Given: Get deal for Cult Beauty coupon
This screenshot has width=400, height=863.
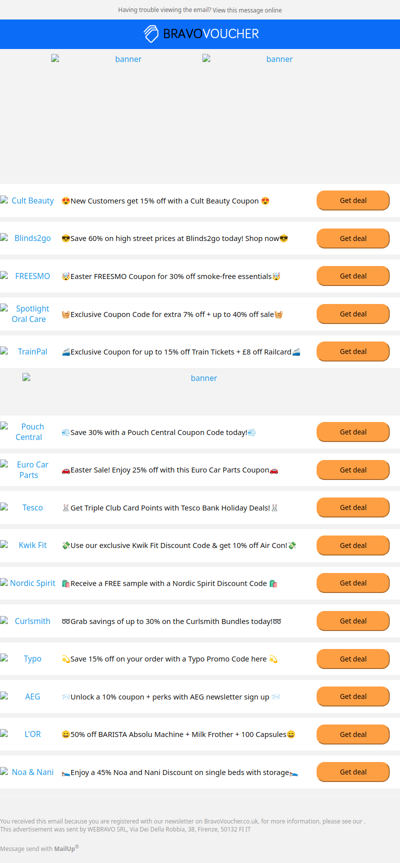Looking at the screenshot, I should 353,200.
